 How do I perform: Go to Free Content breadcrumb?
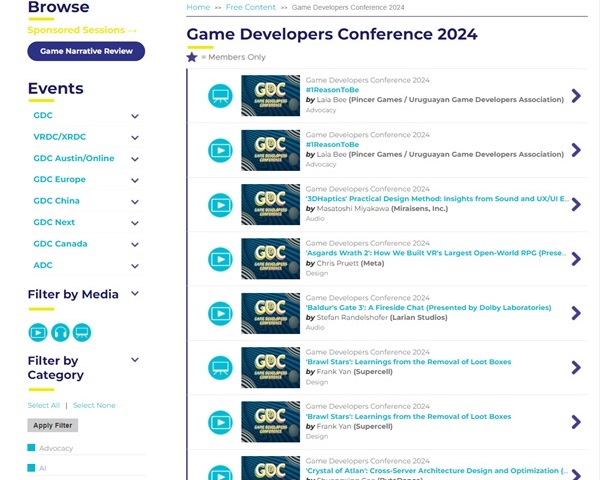(x=251, y=7)
